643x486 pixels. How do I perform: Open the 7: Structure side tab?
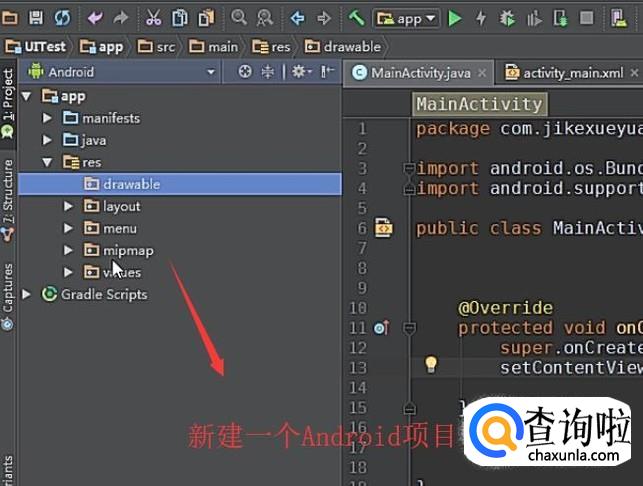(8, 200)
